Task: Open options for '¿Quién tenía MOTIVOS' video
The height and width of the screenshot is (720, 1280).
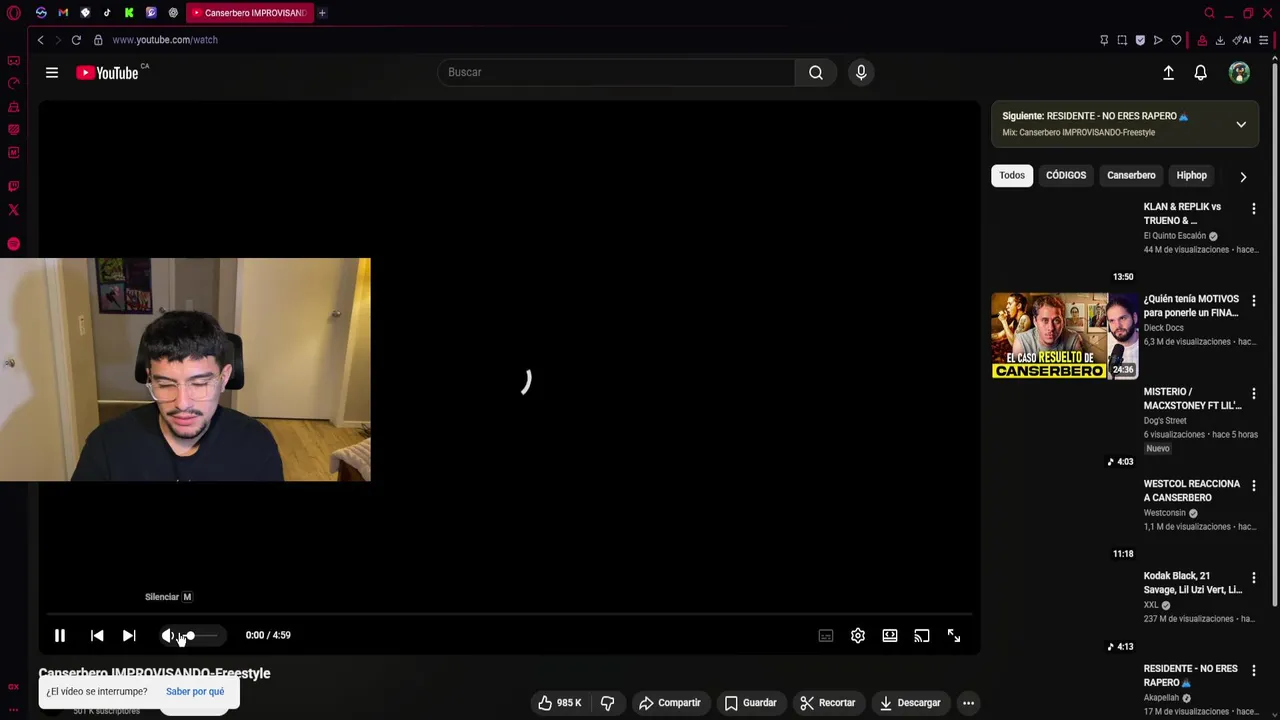Action: click(x=1254, y=300)
